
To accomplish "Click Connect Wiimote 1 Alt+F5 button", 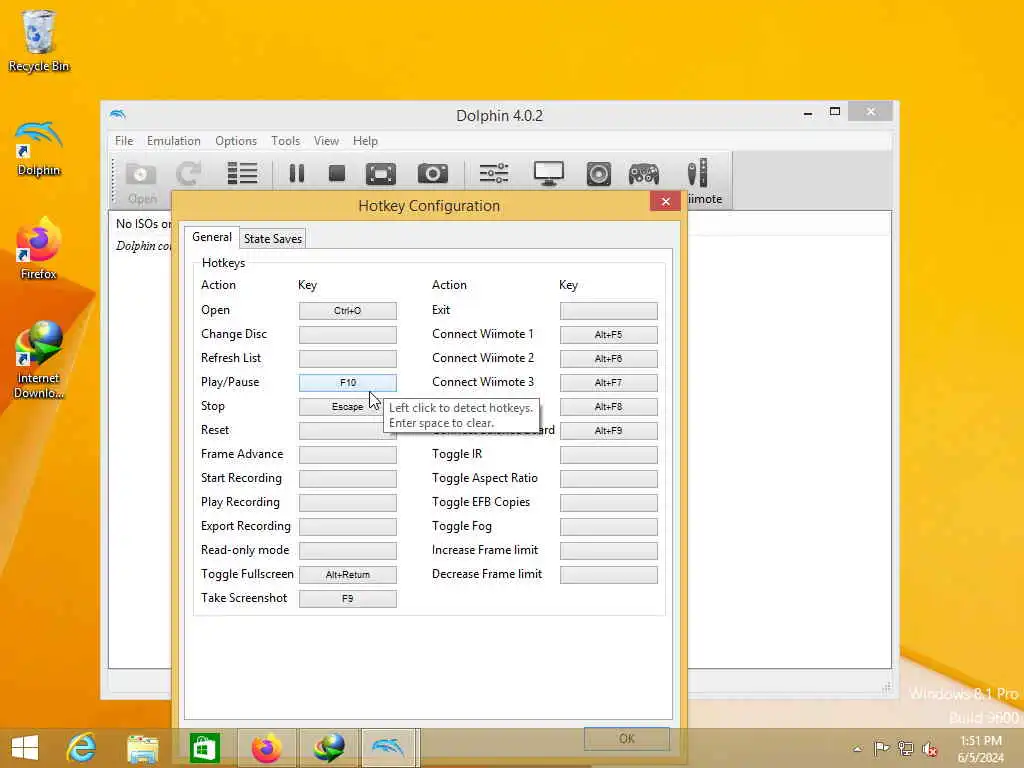I will (x=609, y=335).
